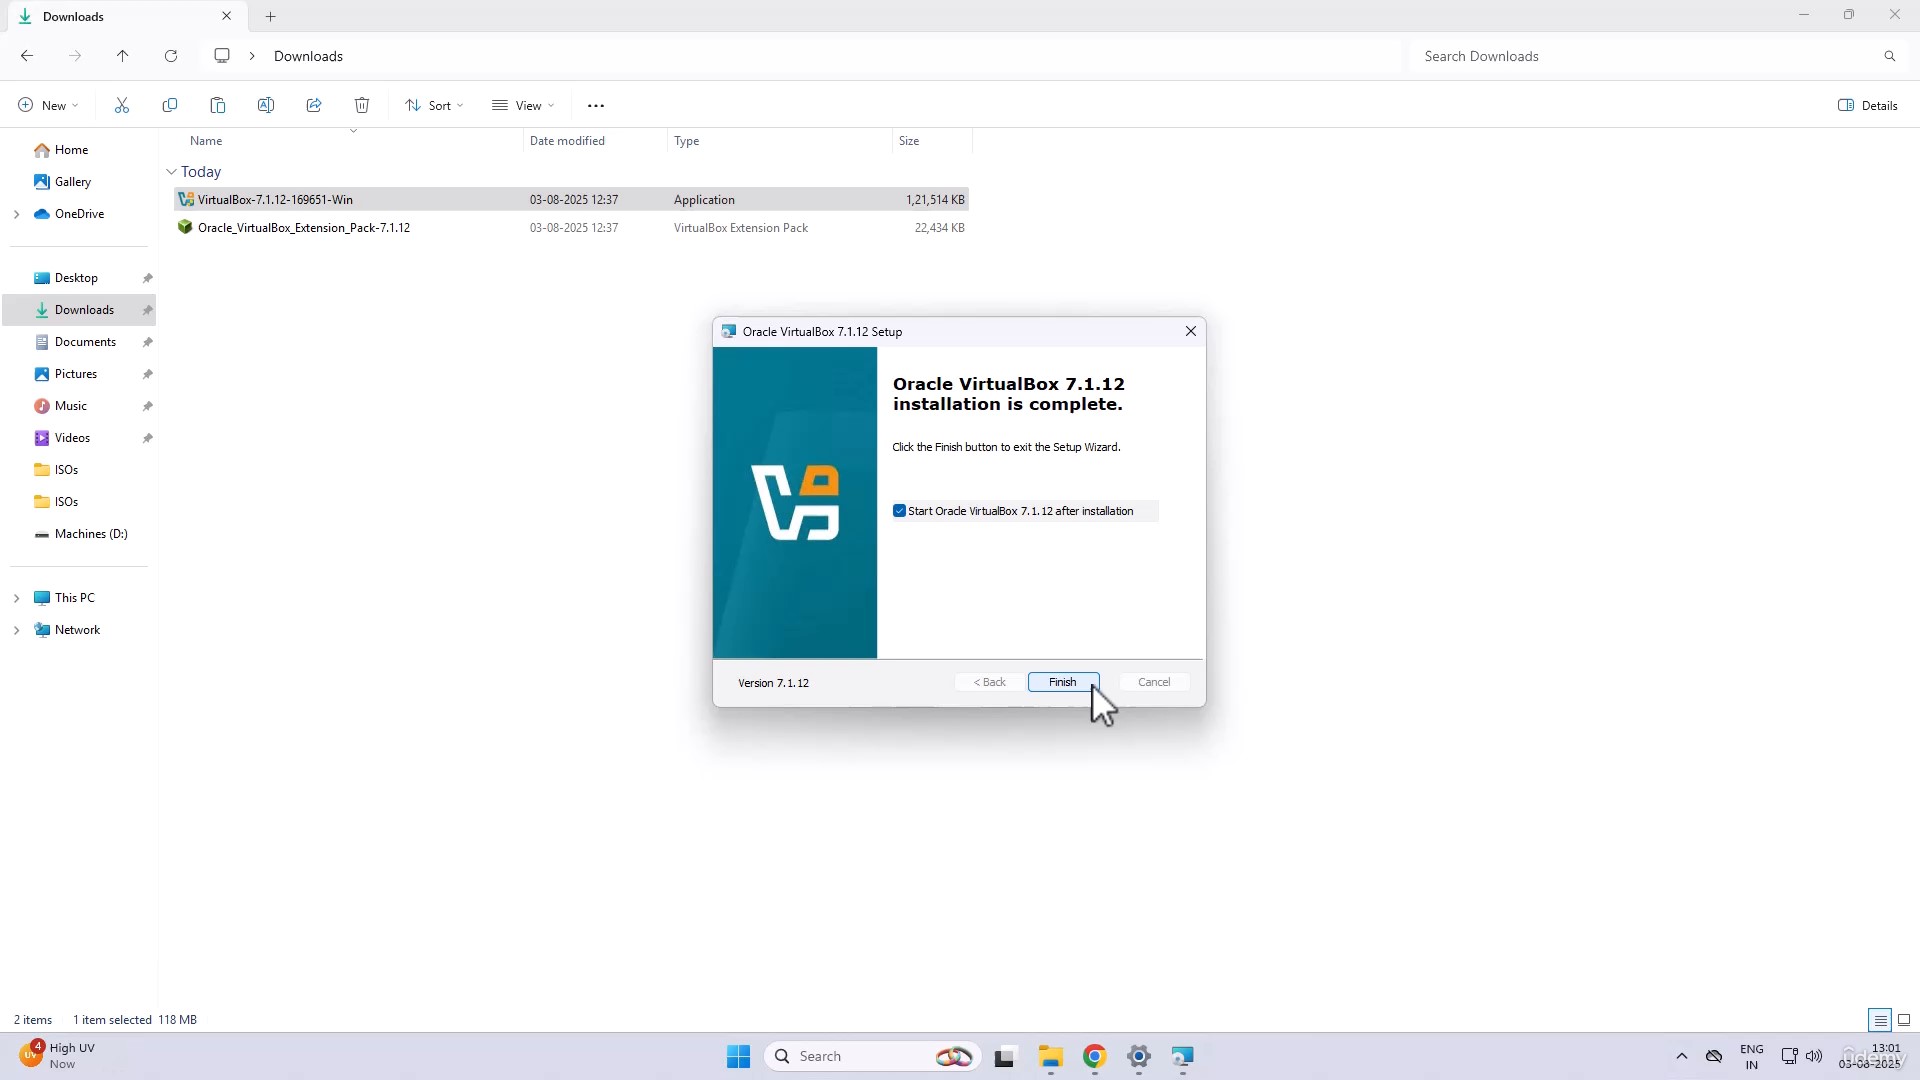The width and height of the screenshot is (1920, 1080).
Task: Click the Cut icon in Explorer toolbar
Action: [122, 105]
